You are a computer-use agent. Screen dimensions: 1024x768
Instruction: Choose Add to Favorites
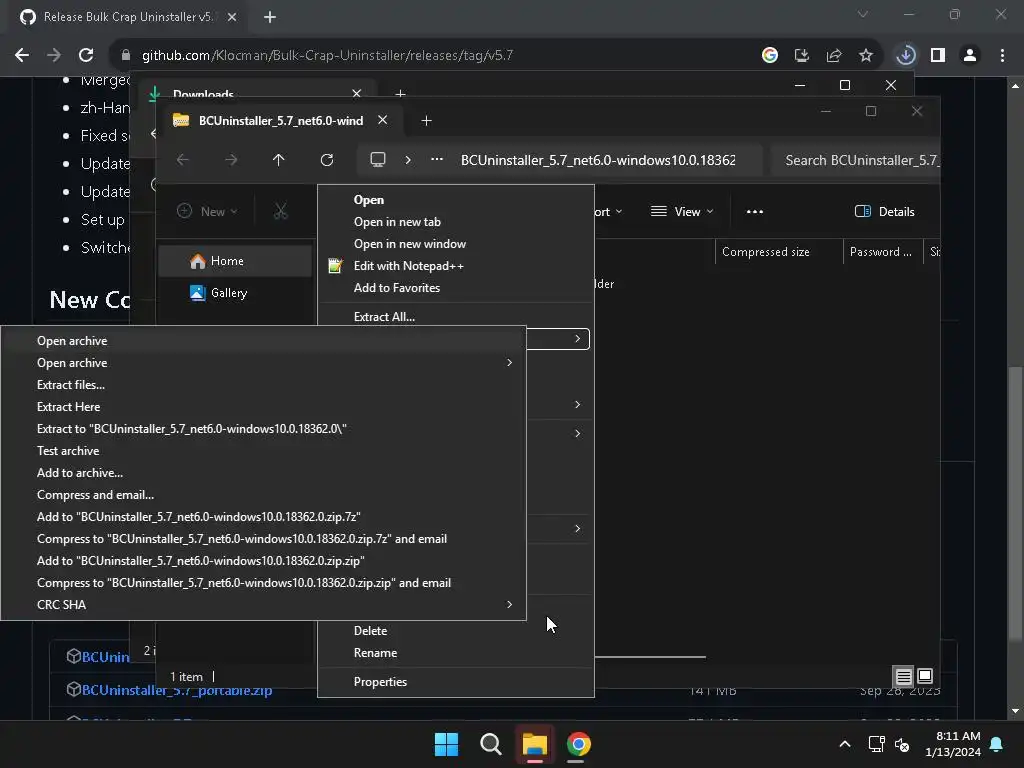pyautogui.click(x=456, y=288)
